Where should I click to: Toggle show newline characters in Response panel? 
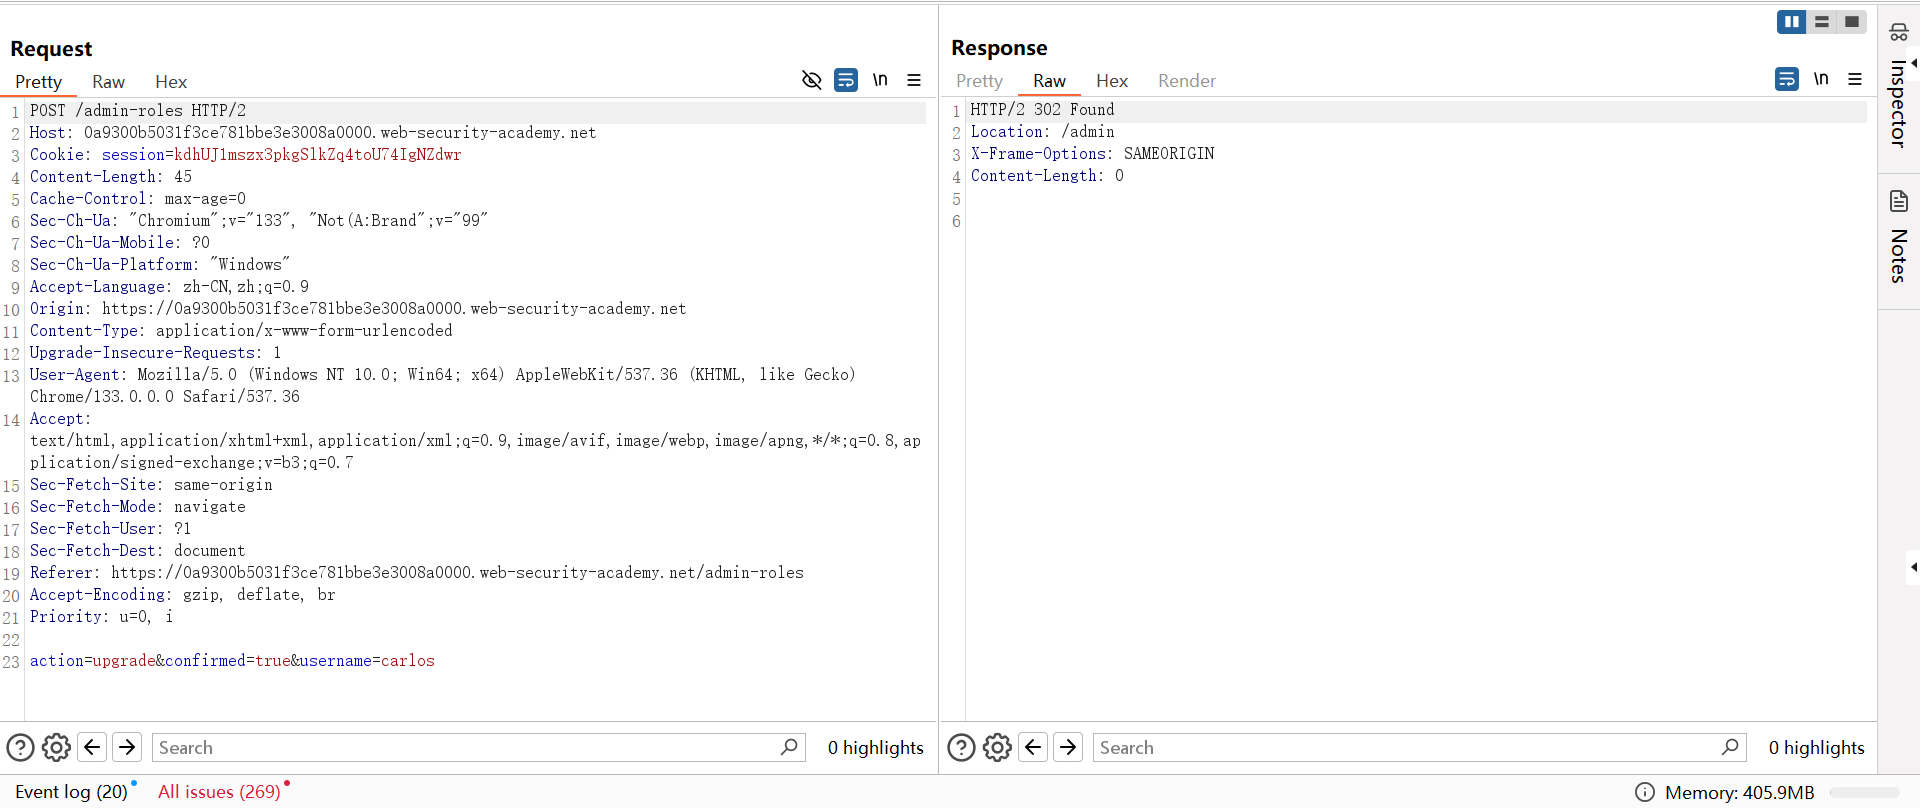[x=1821, y=79]
